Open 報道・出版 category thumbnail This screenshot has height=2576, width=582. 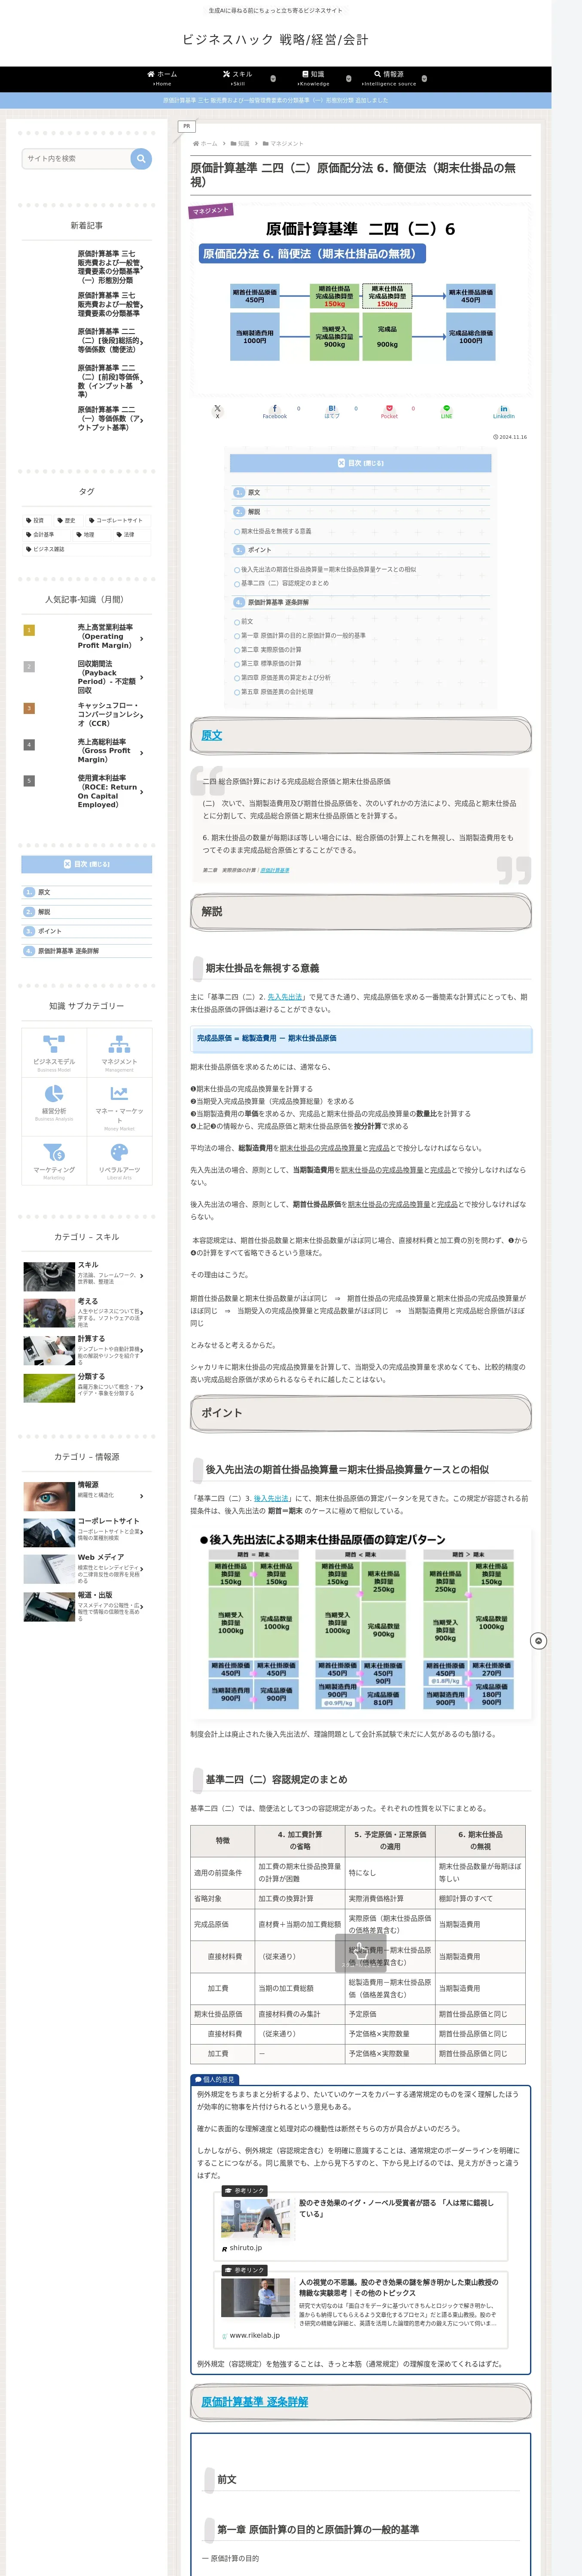pyautogui.click(x=49, y=1606)
